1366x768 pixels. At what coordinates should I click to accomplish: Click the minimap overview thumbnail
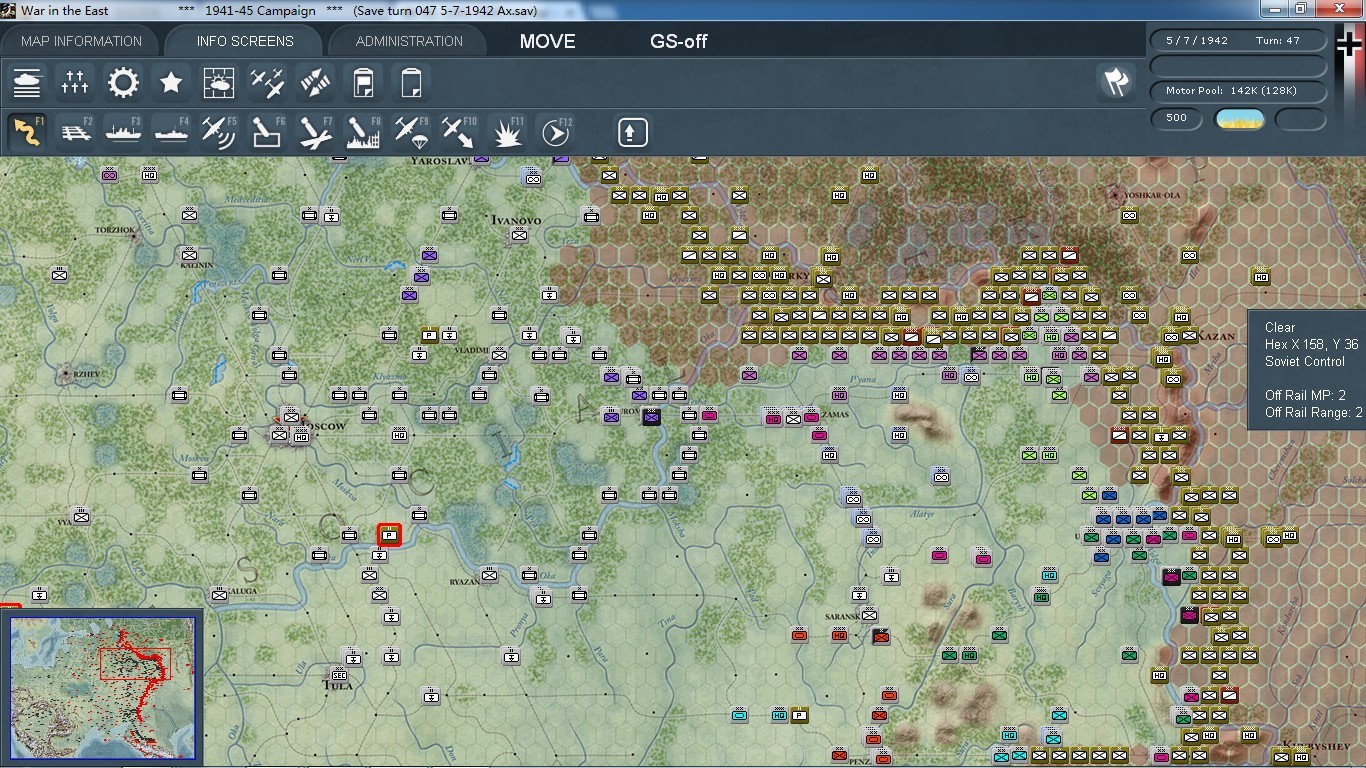point(104,689)
